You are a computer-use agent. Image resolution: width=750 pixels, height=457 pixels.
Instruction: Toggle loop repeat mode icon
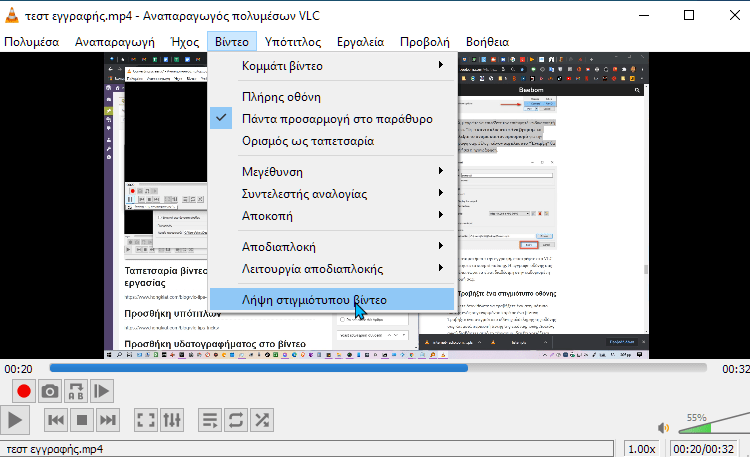236,421
